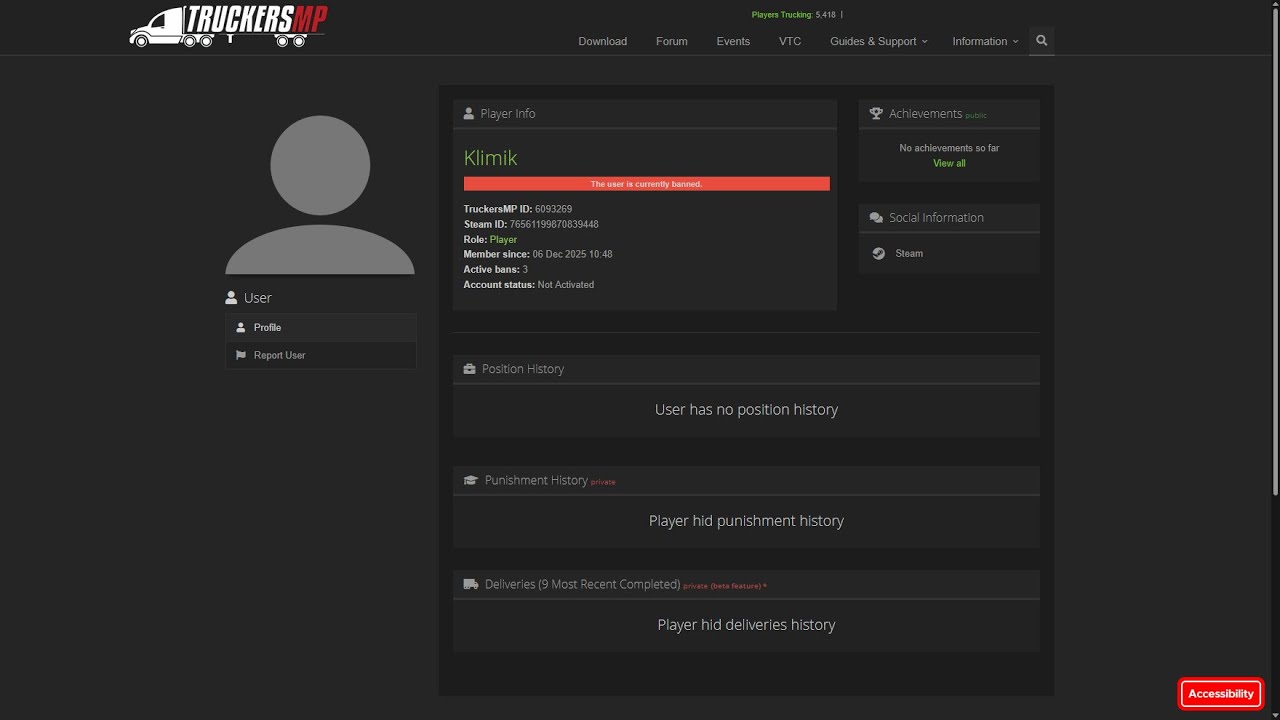Viewport: 1280px width, 720px height.
Task: Go to the Forum
Action: click(x=672, y=41)
